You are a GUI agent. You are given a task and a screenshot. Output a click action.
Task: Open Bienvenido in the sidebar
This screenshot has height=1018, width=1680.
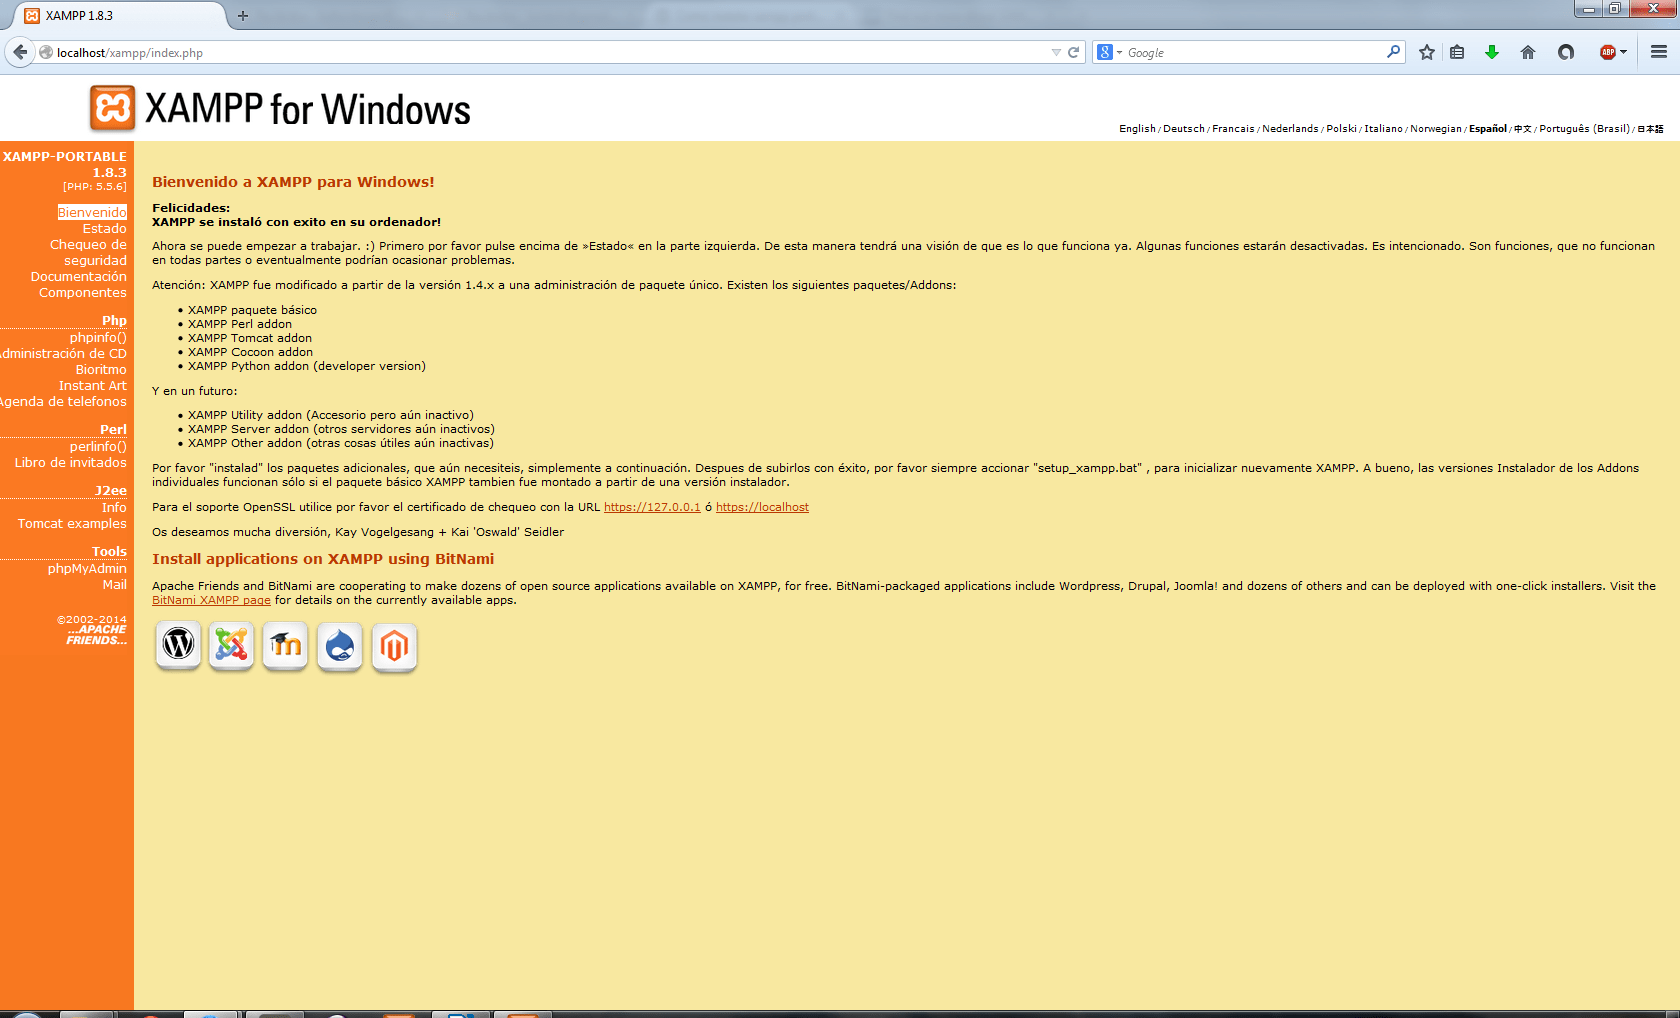[92, 212]
